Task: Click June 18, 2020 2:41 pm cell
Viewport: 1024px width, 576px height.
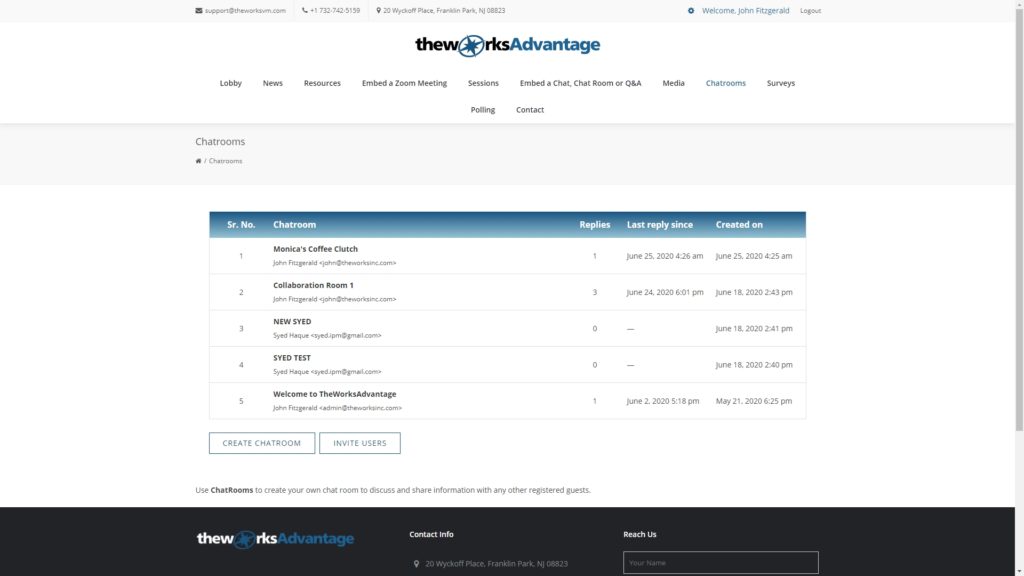Action: [754, 328]
